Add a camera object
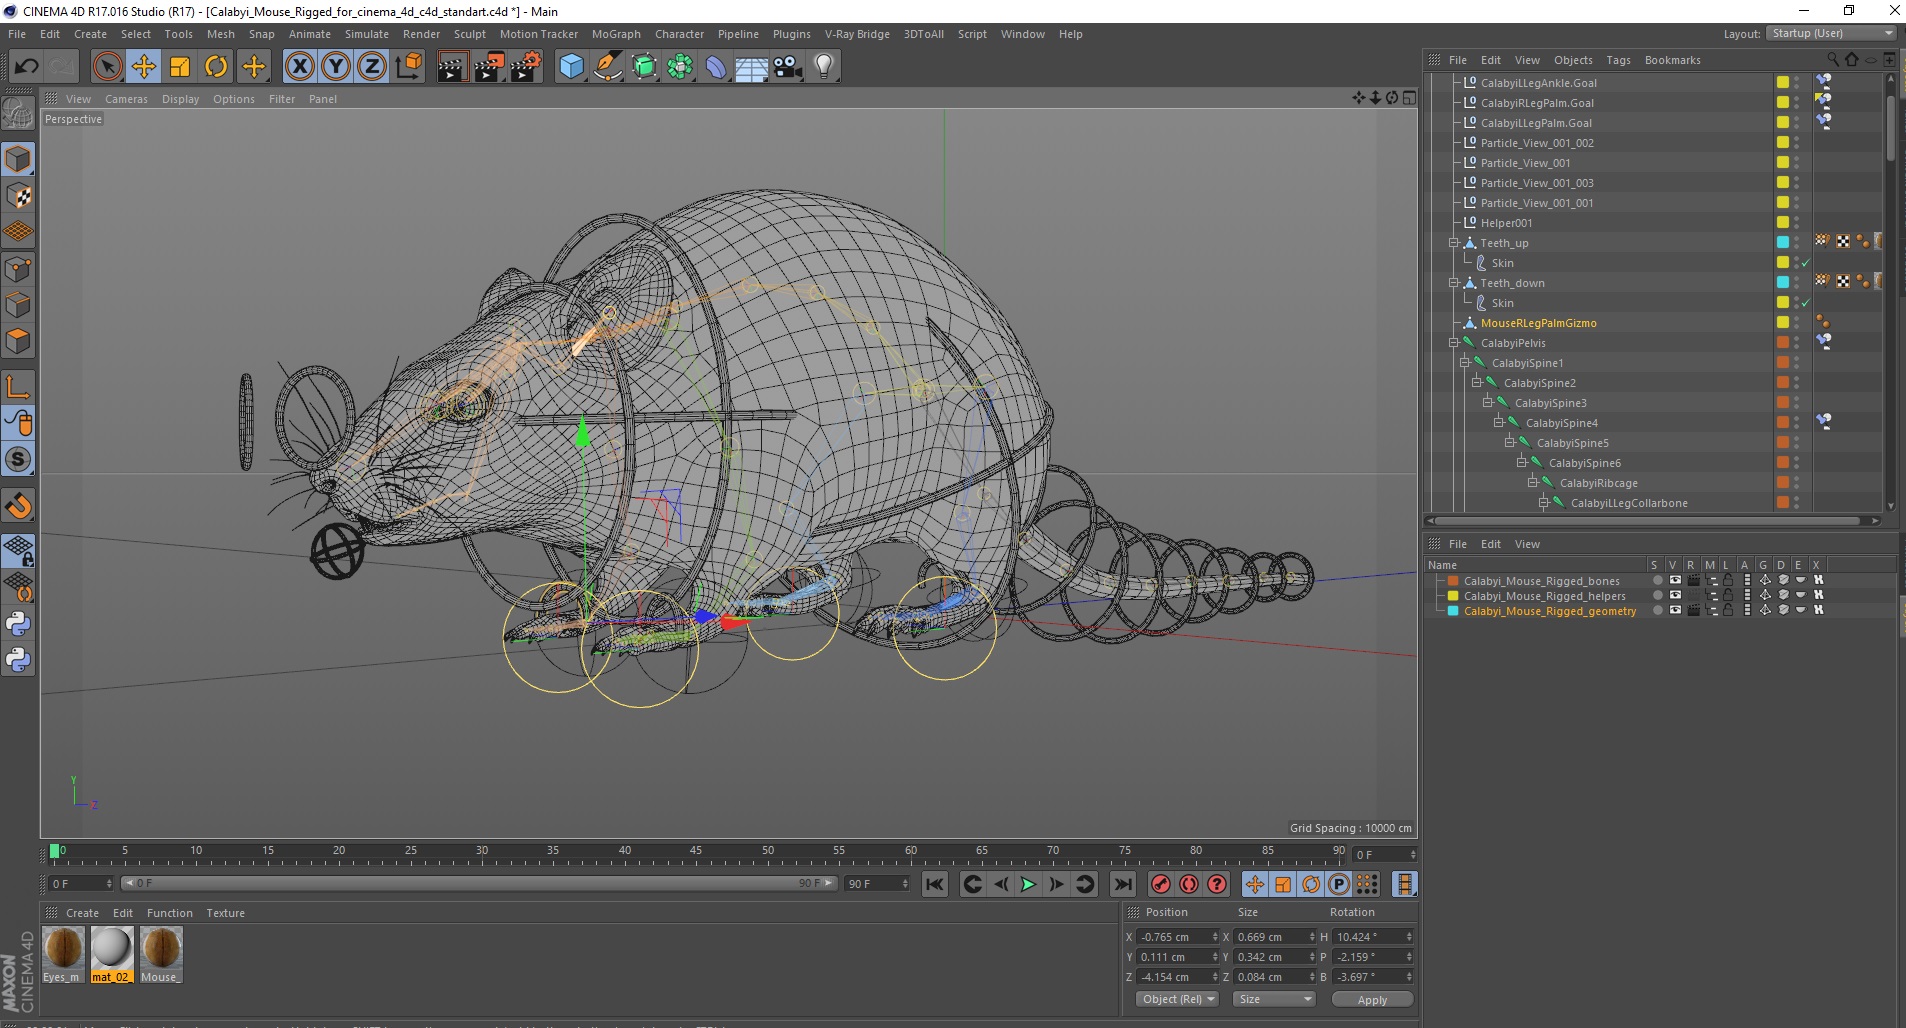The image size is (1906, 1028). [x=788, y=67]
